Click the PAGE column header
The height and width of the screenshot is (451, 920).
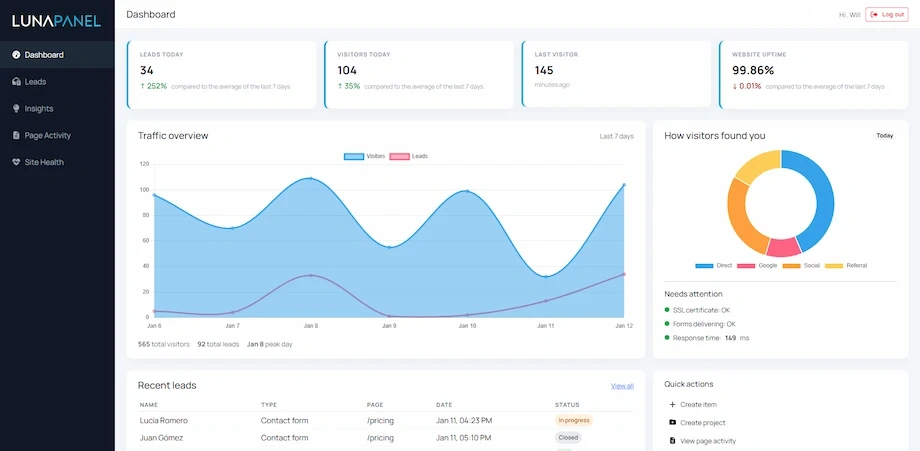pos(375,405)
